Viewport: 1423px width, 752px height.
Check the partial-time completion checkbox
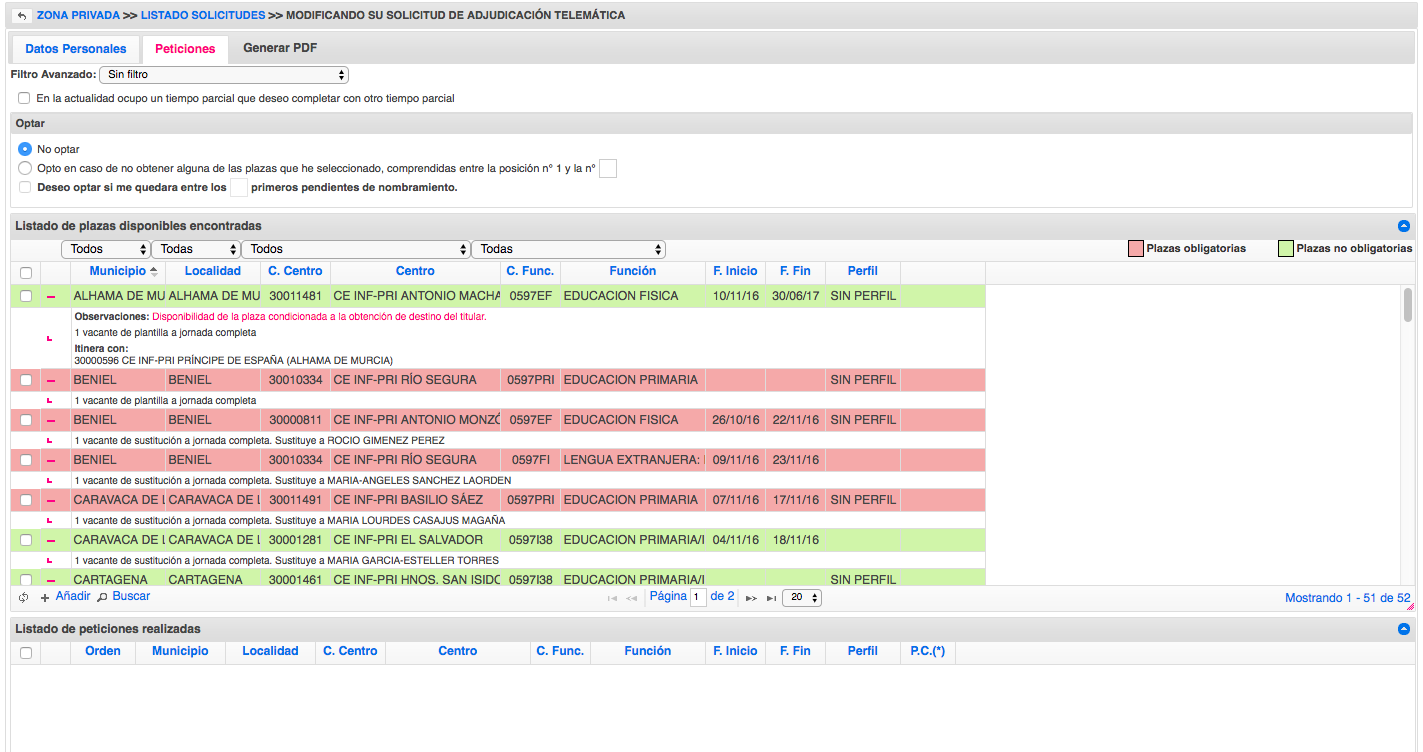(x=24, y=98)
